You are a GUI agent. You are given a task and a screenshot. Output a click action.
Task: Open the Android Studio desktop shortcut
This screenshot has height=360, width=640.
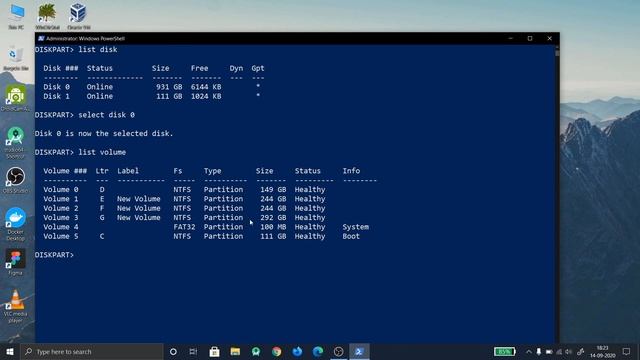click(16, 142)
